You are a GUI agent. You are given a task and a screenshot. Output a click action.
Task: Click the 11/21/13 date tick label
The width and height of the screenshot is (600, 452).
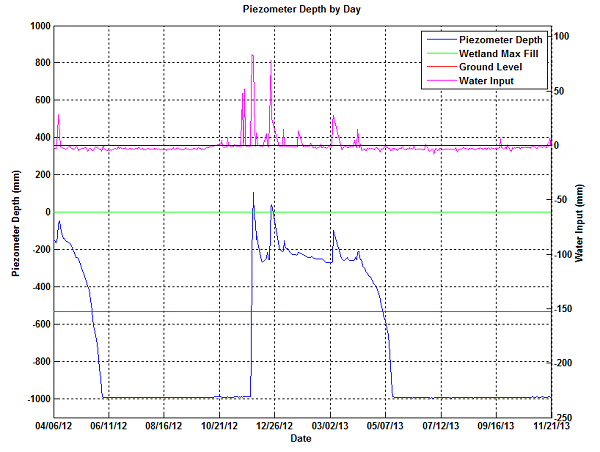pos(551,426)
